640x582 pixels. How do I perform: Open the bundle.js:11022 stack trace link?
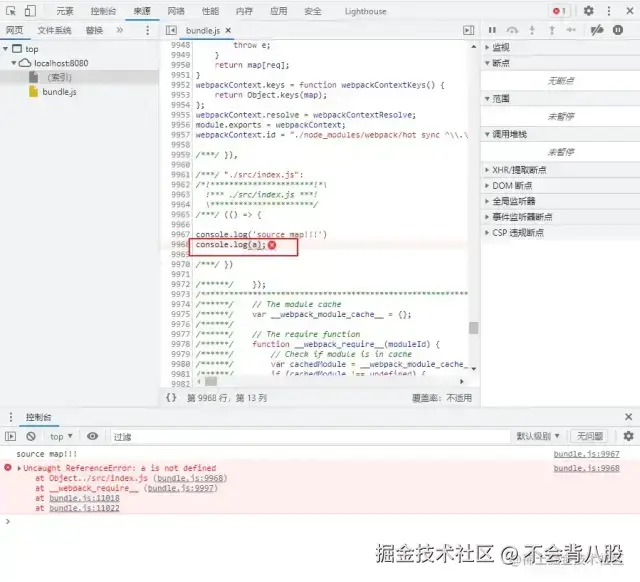click(x=84, y=508)
